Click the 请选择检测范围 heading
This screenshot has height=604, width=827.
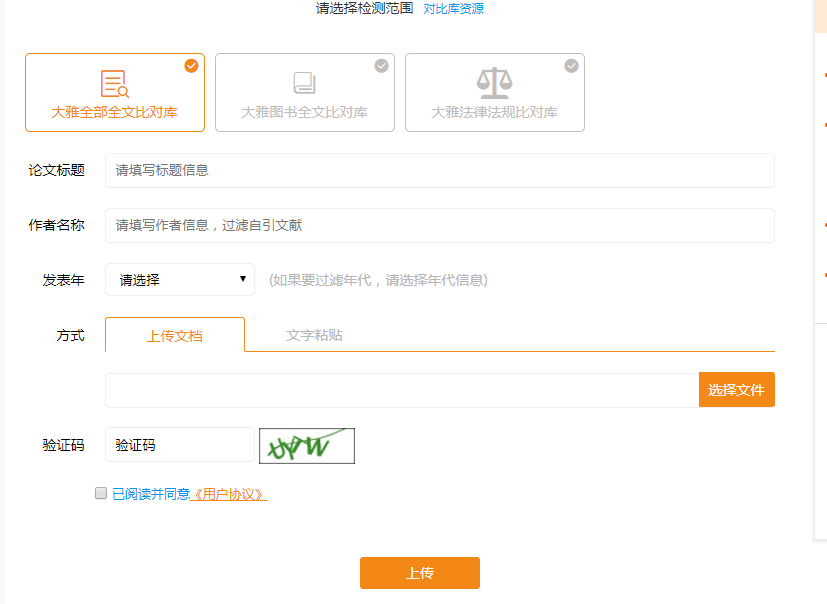pos(364,8)
